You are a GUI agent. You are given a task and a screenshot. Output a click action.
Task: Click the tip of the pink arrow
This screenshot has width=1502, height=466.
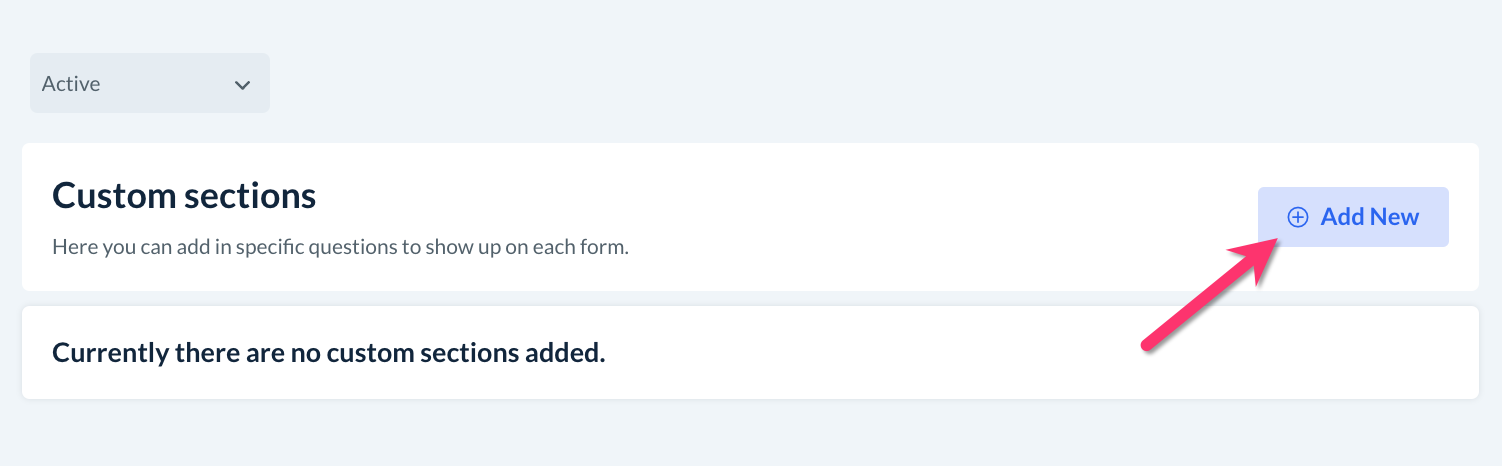pyautogui.click(x=1276, y=244)
